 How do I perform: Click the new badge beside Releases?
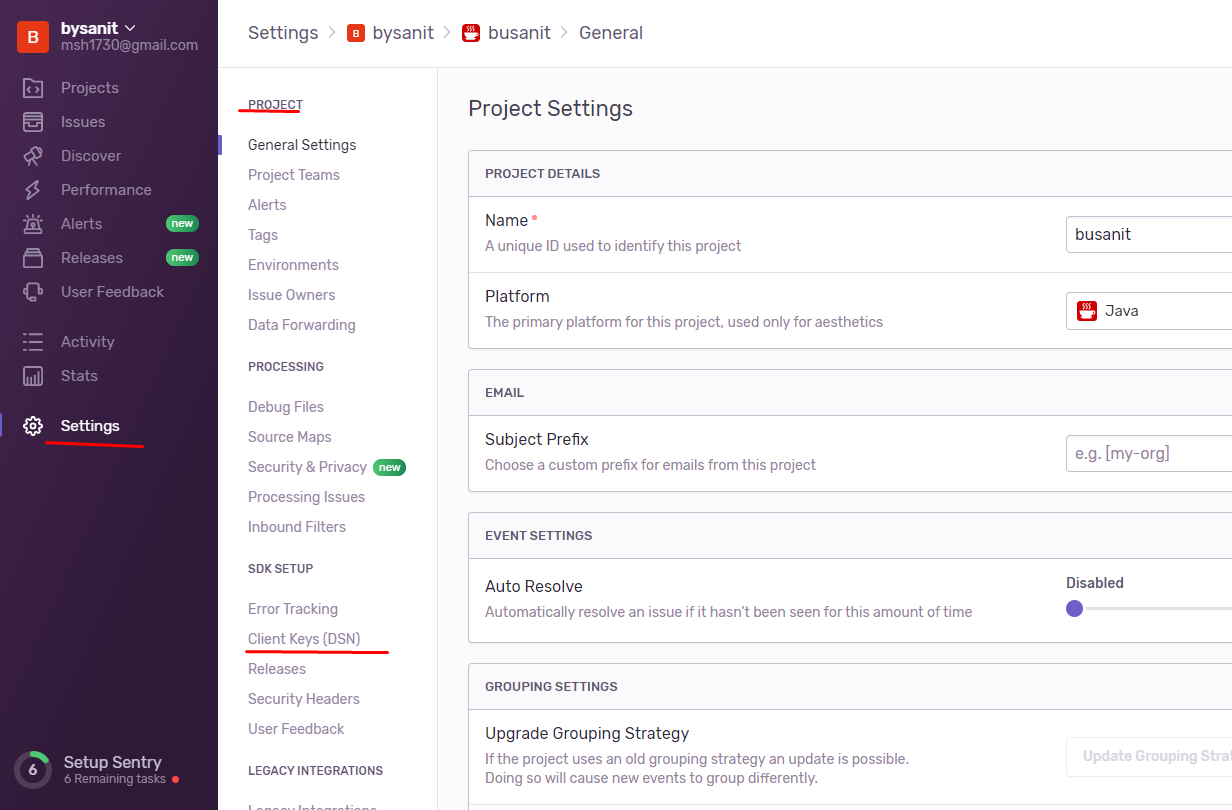tap(182, 258)
